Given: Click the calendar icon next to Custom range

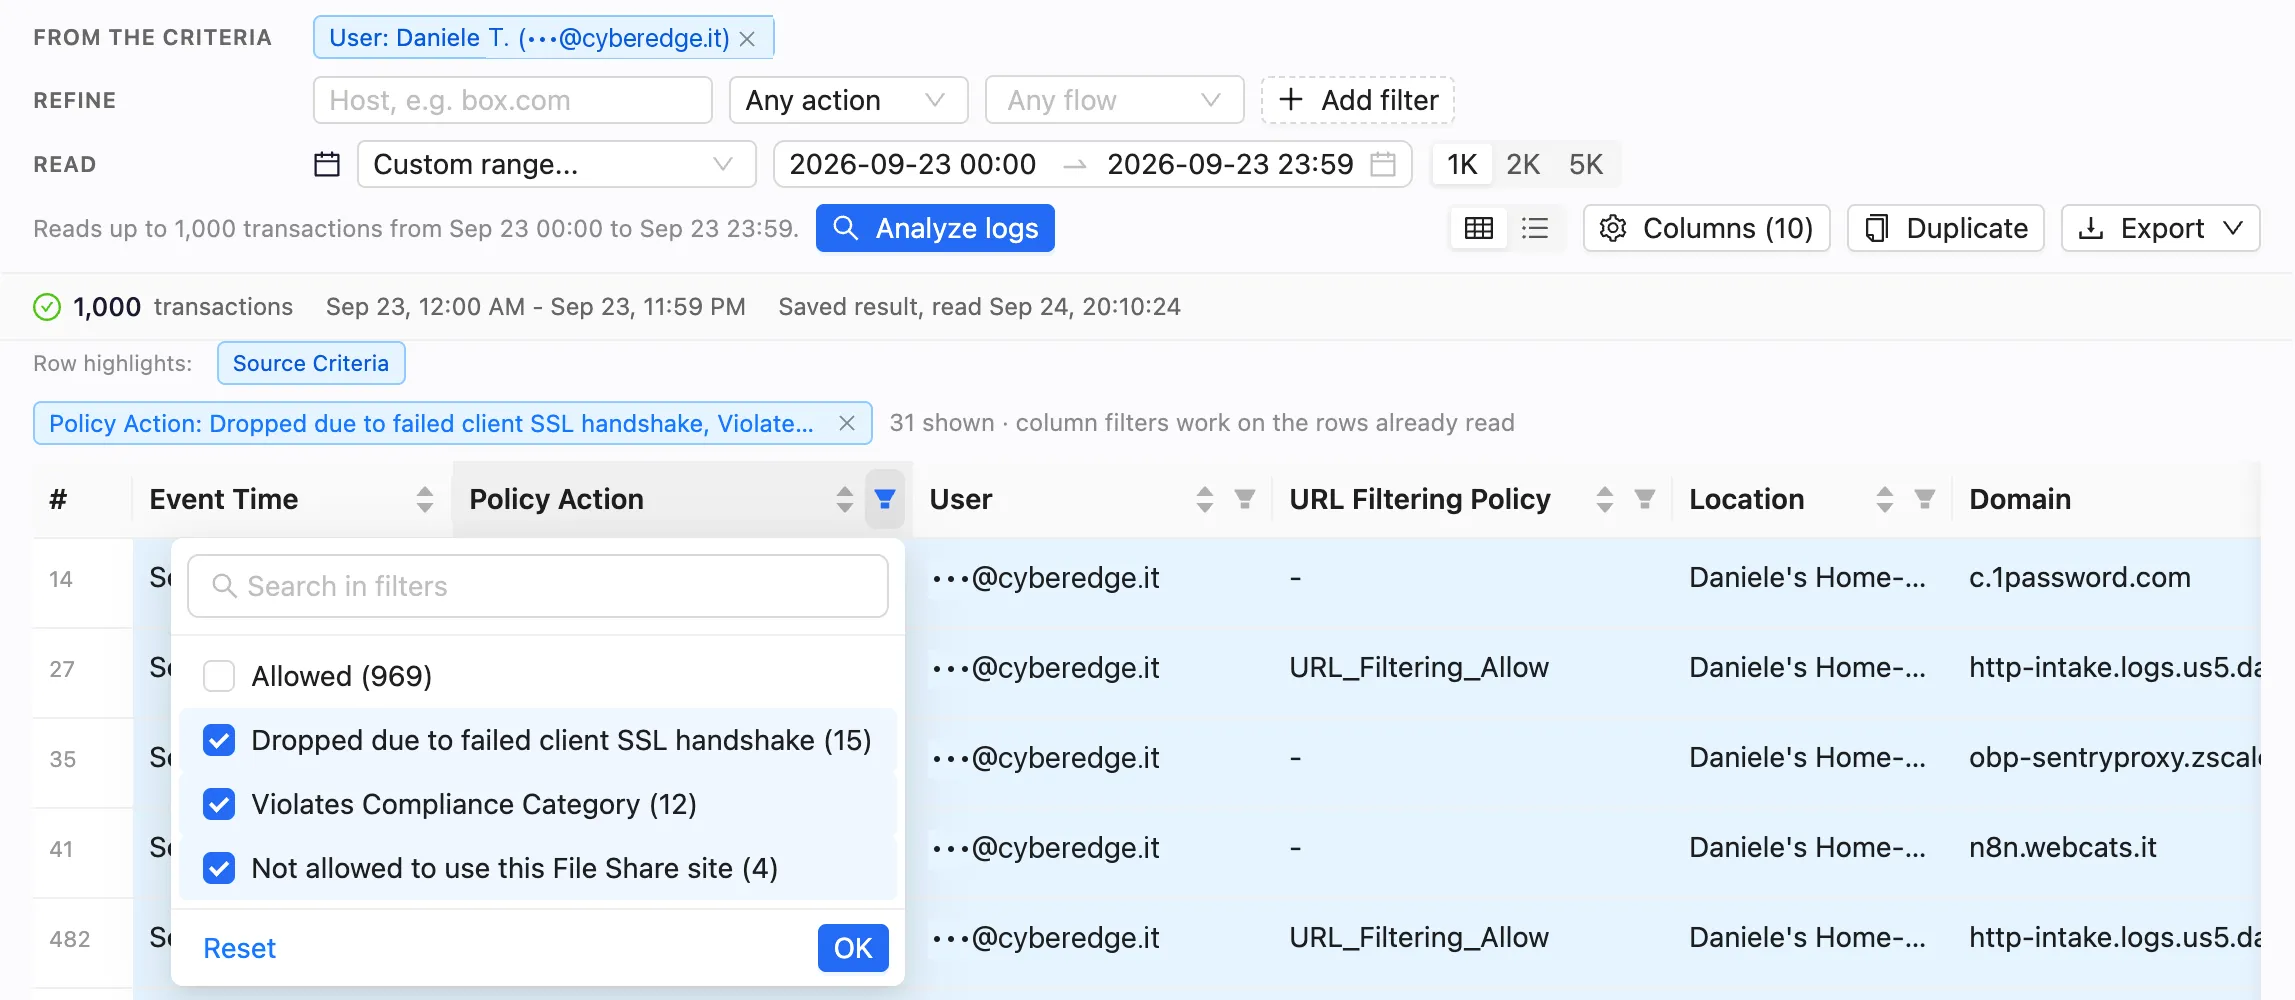Looking at the screenshot, I should point(327,164).
